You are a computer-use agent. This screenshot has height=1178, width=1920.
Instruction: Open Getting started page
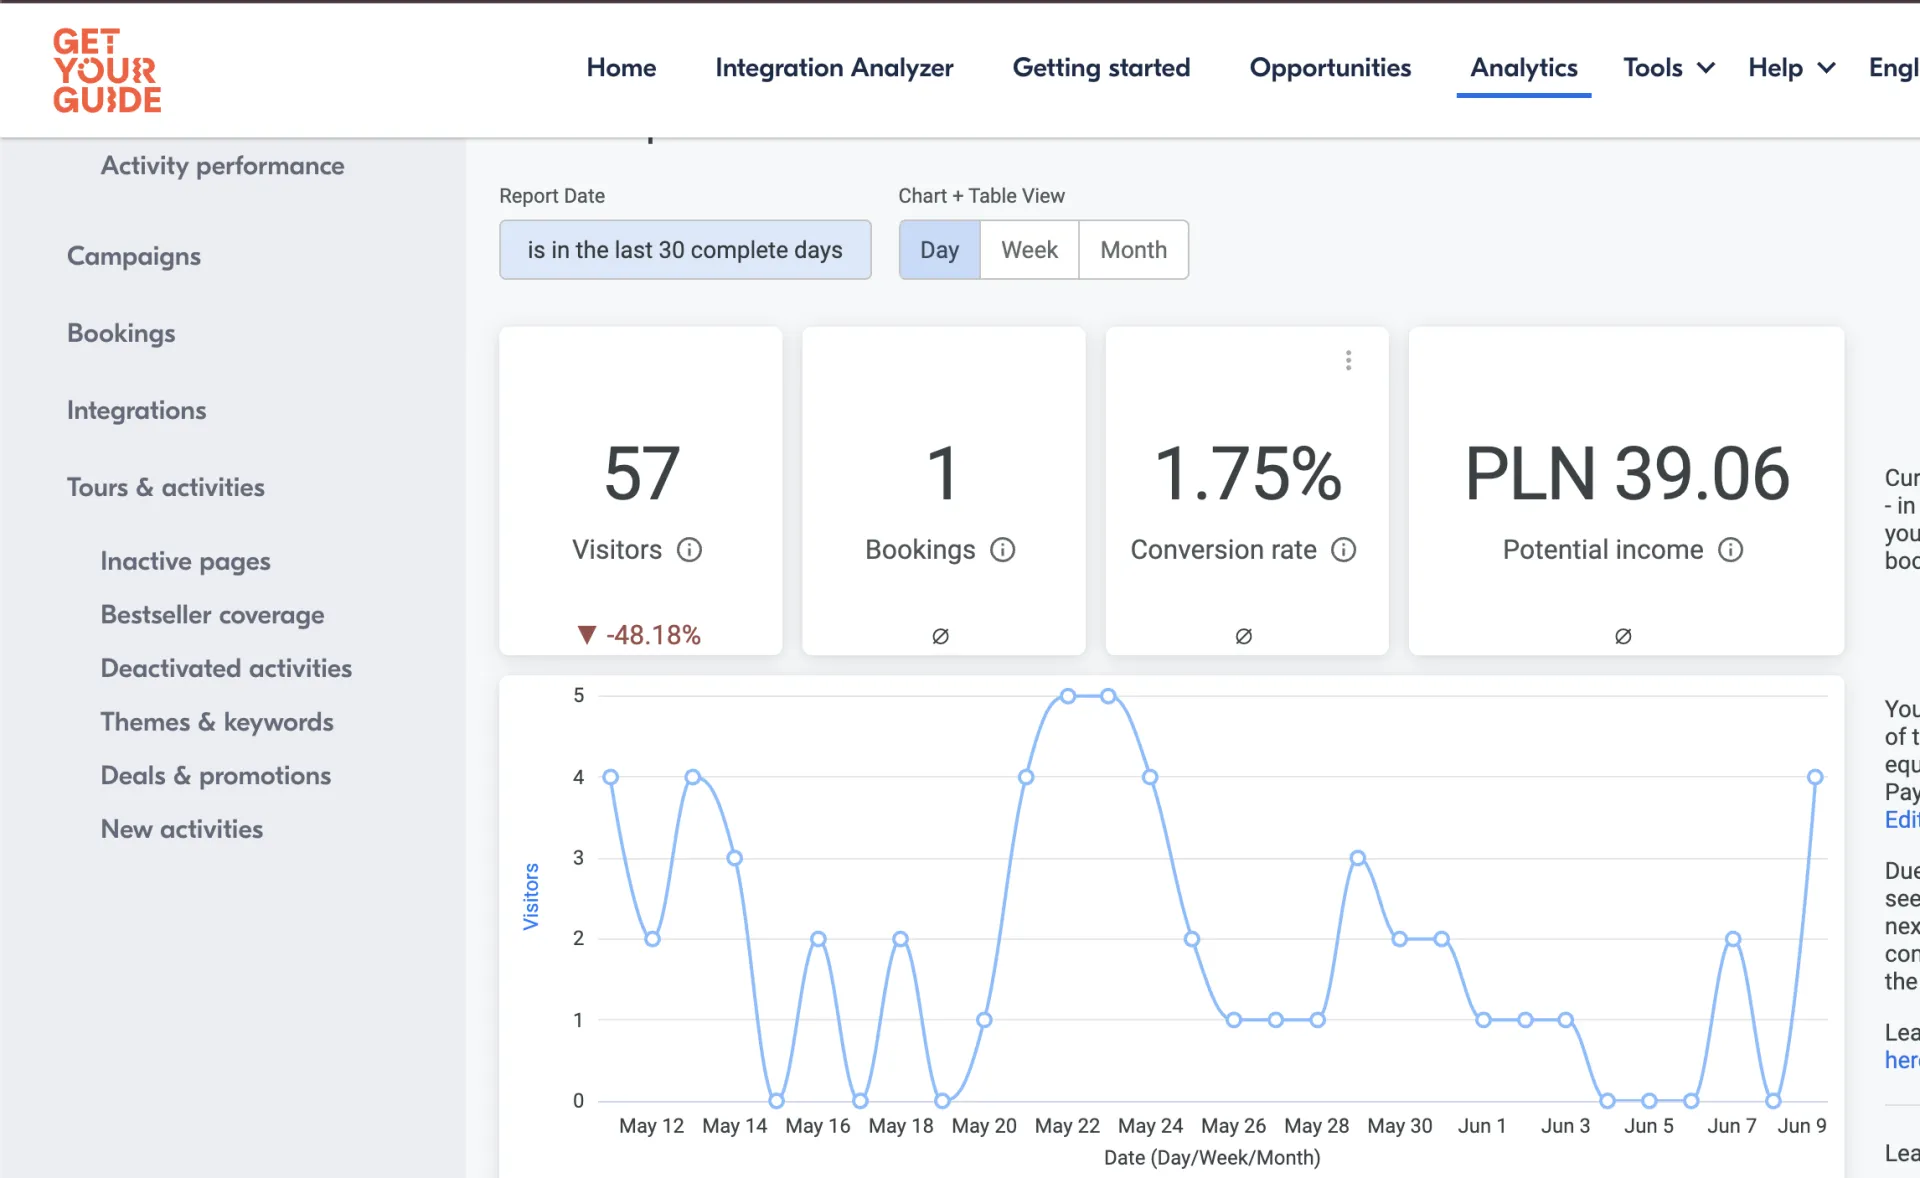pyautogui.click(x=1101, y=68)
